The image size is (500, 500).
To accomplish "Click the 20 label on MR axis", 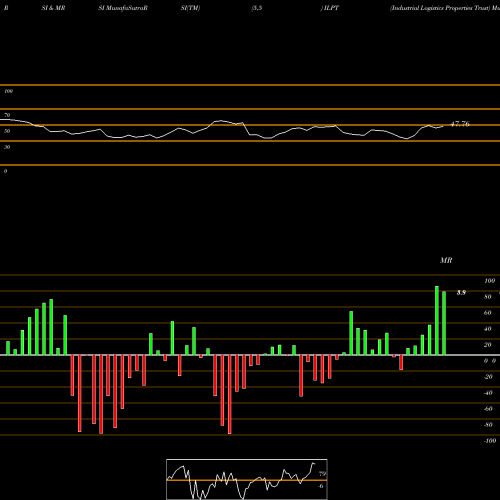I will click(488, 345).
